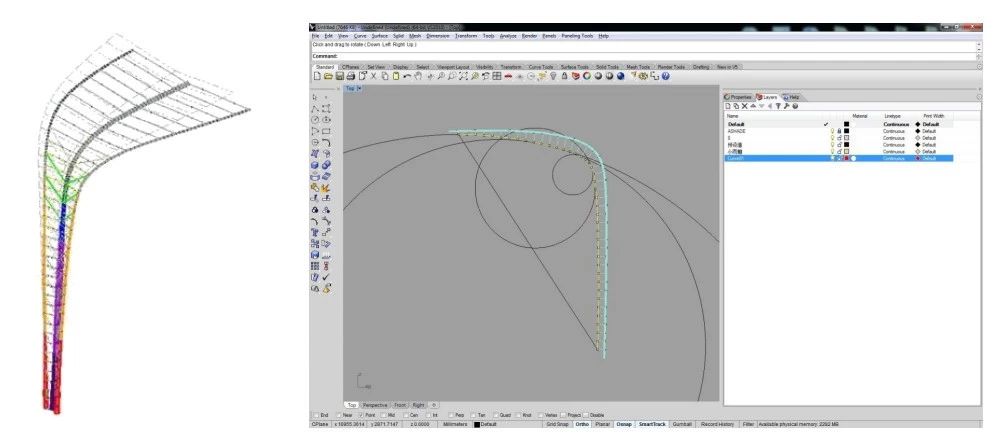Select the Circle tool in left toolbar
Screen dimensions: 998x448
click(x=315, y=120)
